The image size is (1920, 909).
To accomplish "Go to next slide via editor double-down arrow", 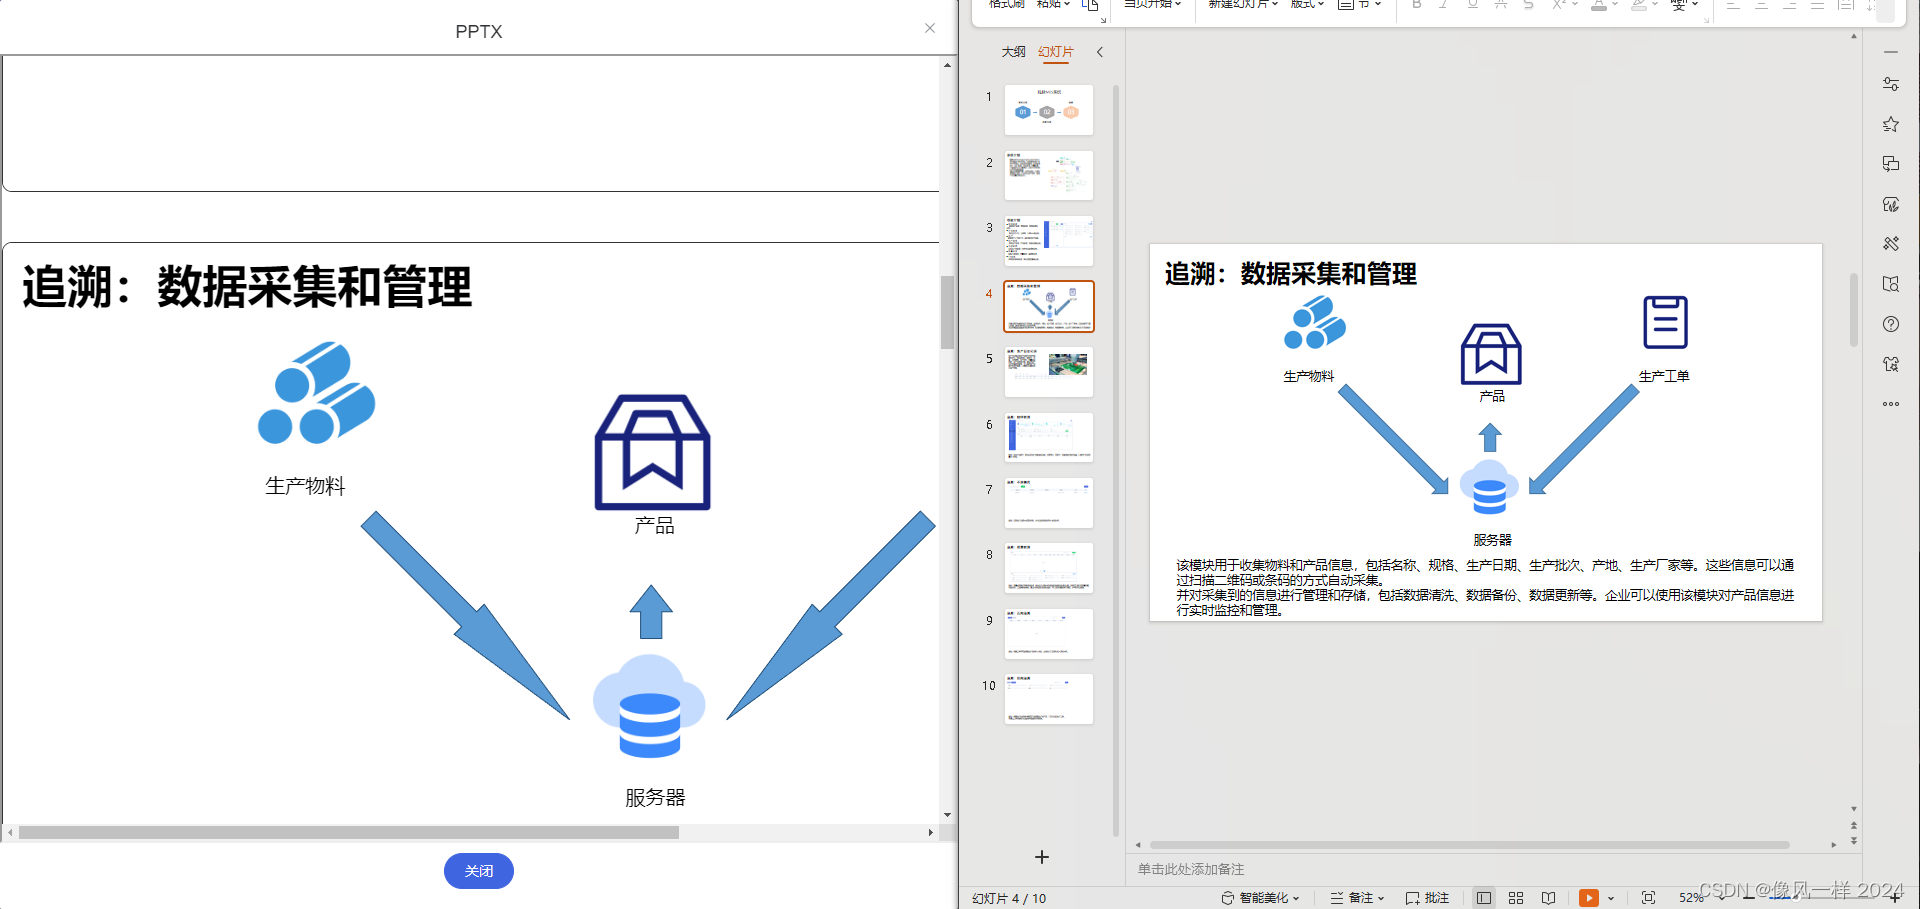I will [1853, 841].
